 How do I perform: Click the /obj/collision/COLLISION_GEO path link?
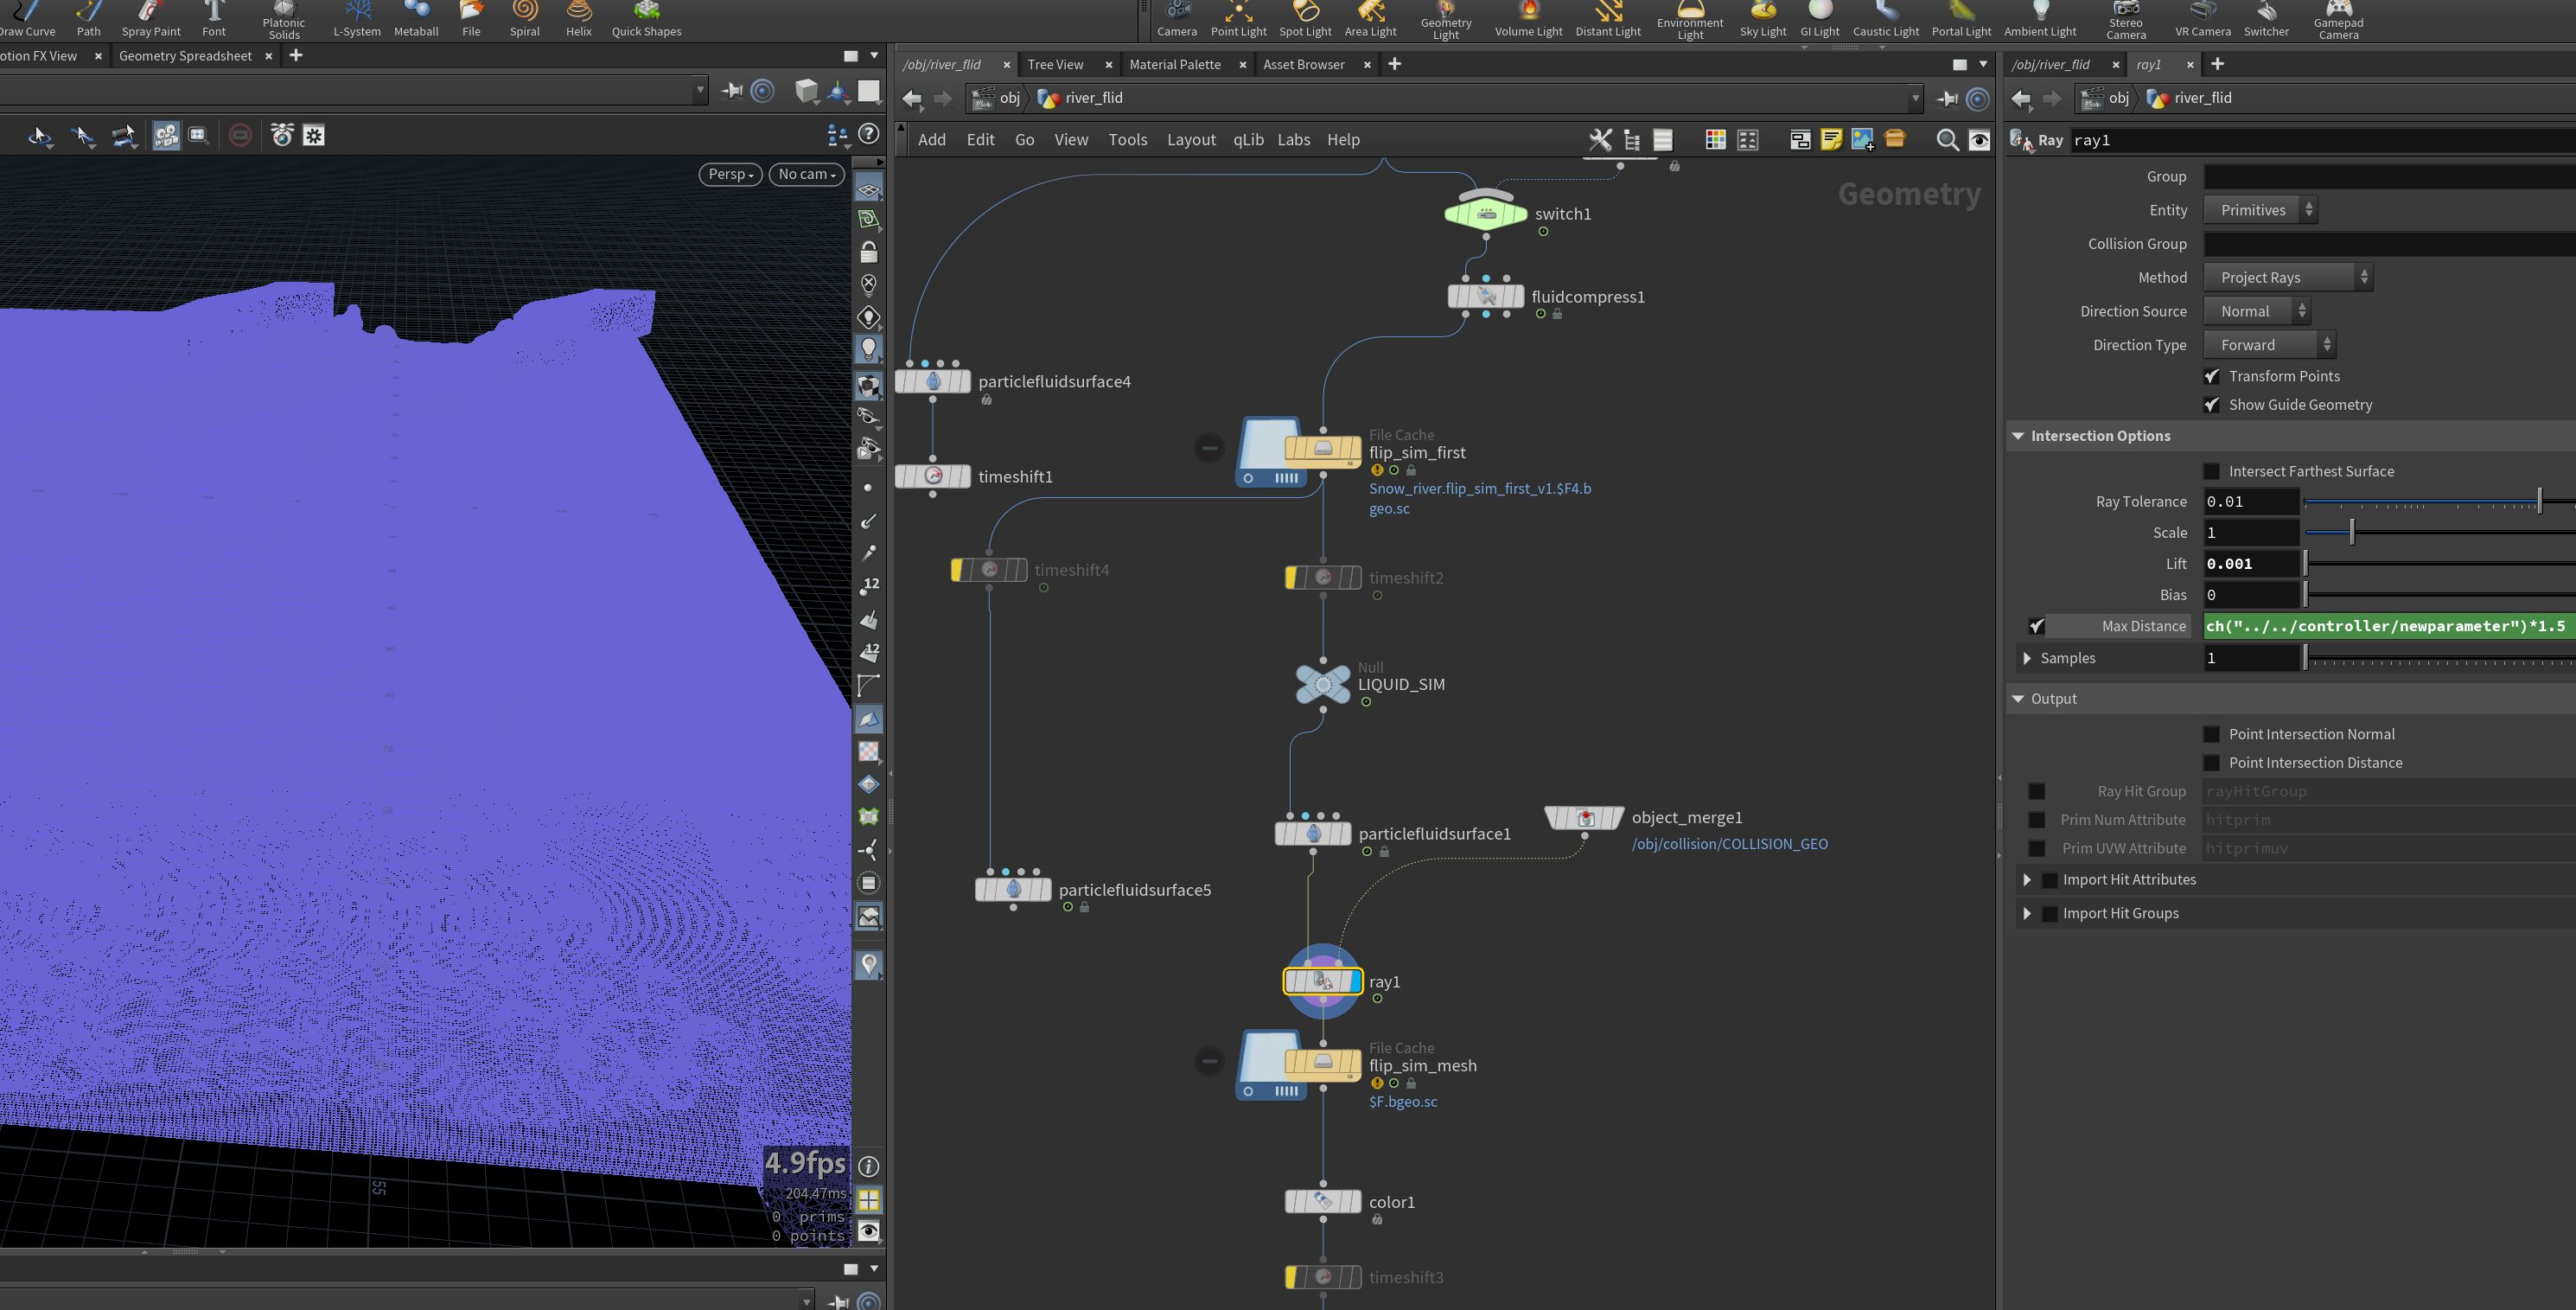click(1729, 844)
